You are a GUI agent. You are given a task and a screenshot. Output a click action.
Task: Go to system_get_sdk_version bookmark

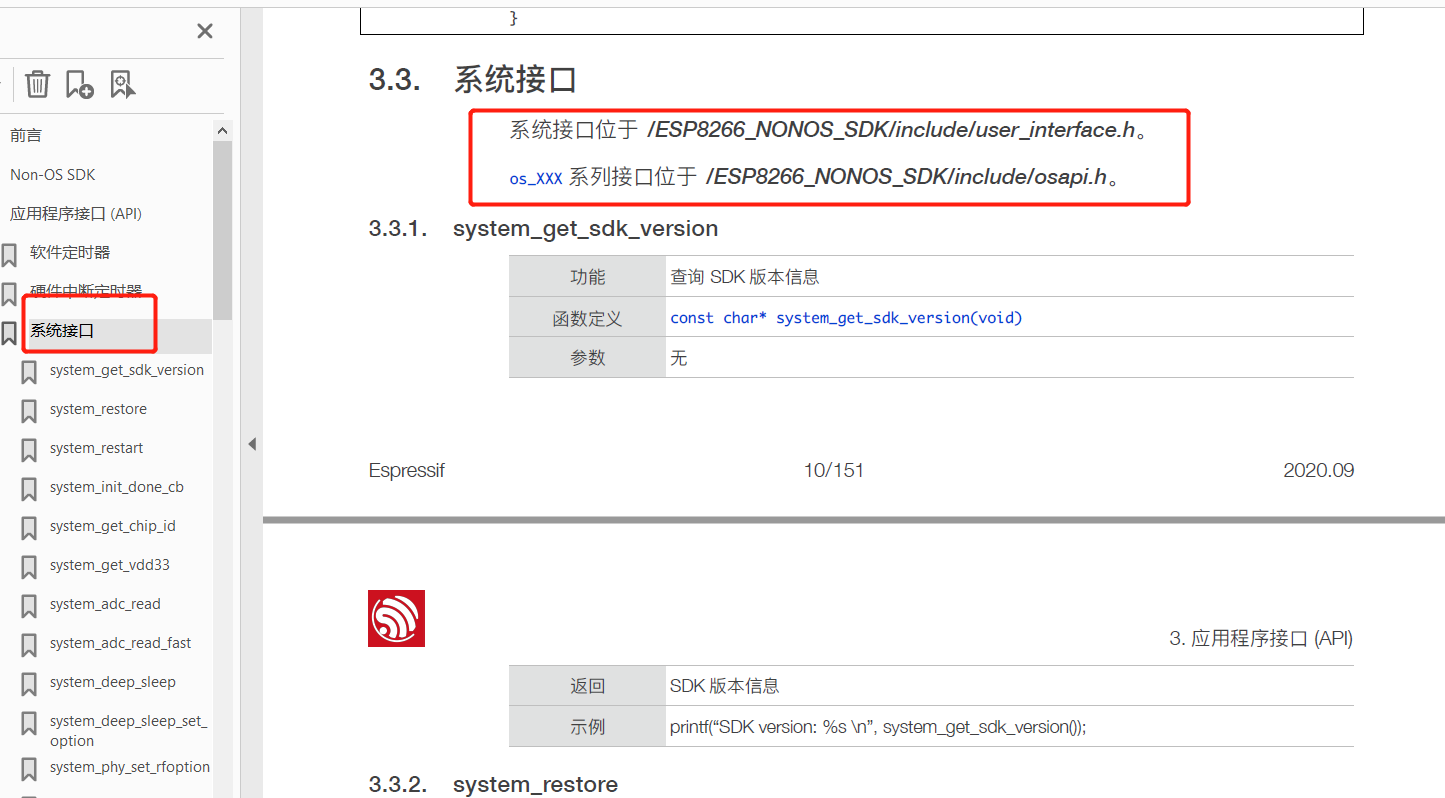click(x=127, y=370)
